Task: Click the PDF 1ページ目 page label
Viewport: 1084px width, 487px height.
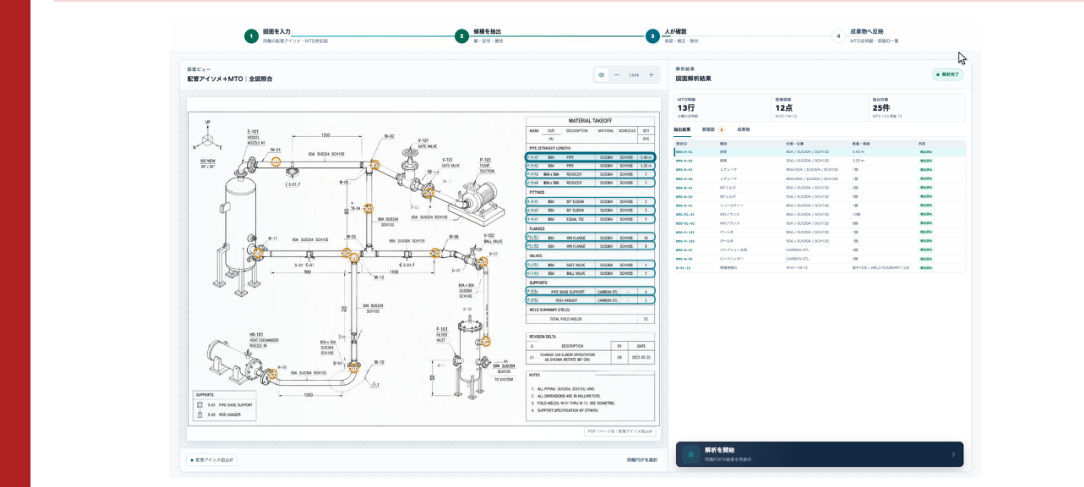Action: click(x=620, y=431)
